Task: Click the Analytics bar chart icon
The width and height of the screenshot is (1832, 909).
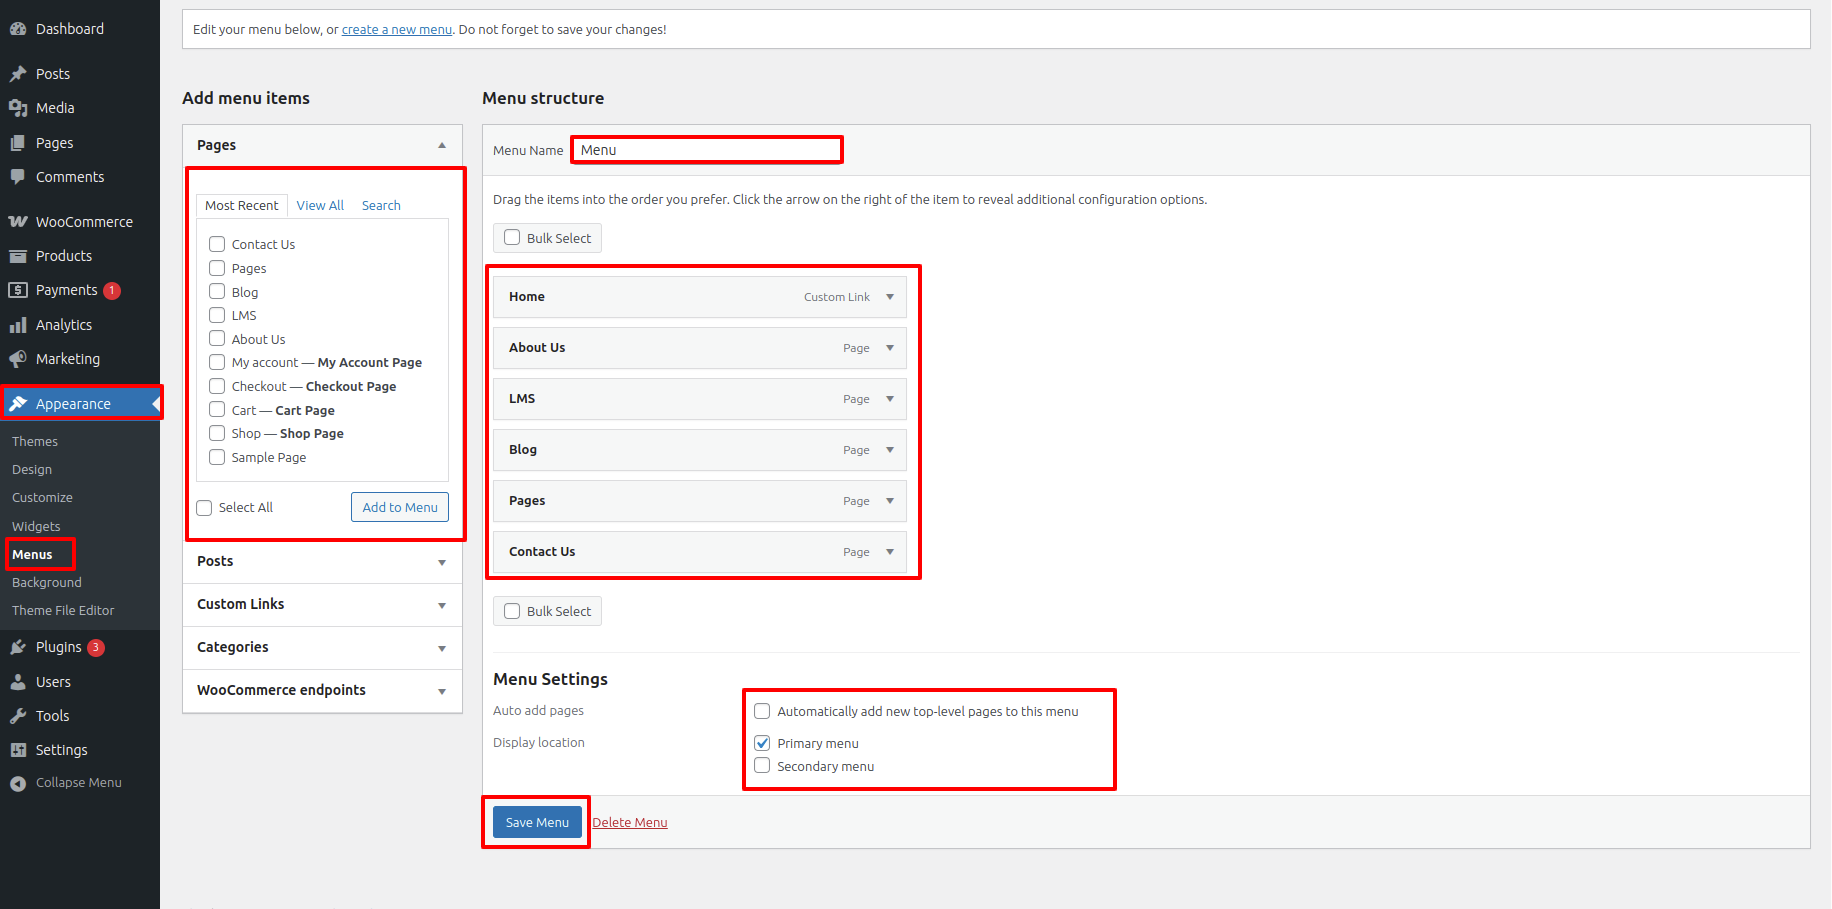Action: [18, 325]
